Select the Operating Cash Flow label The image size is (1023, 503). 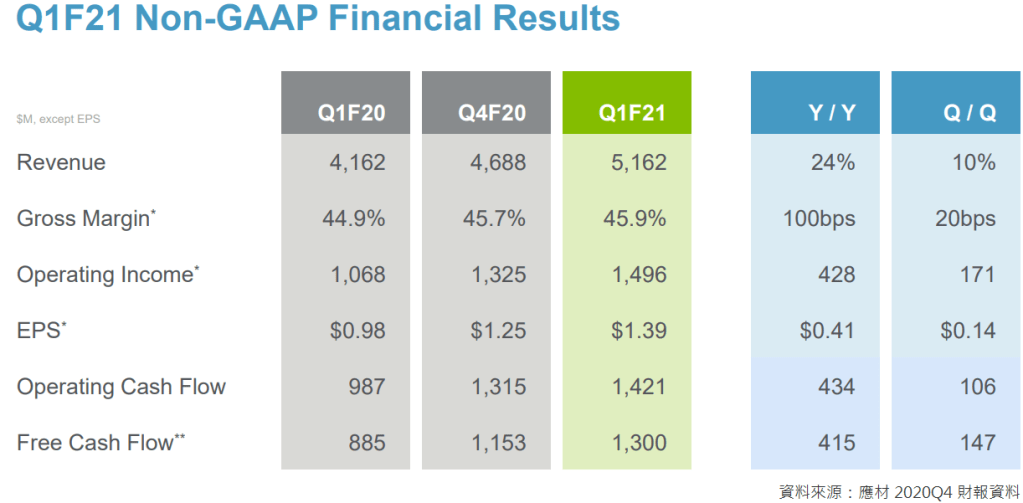(x=121, y=387)
